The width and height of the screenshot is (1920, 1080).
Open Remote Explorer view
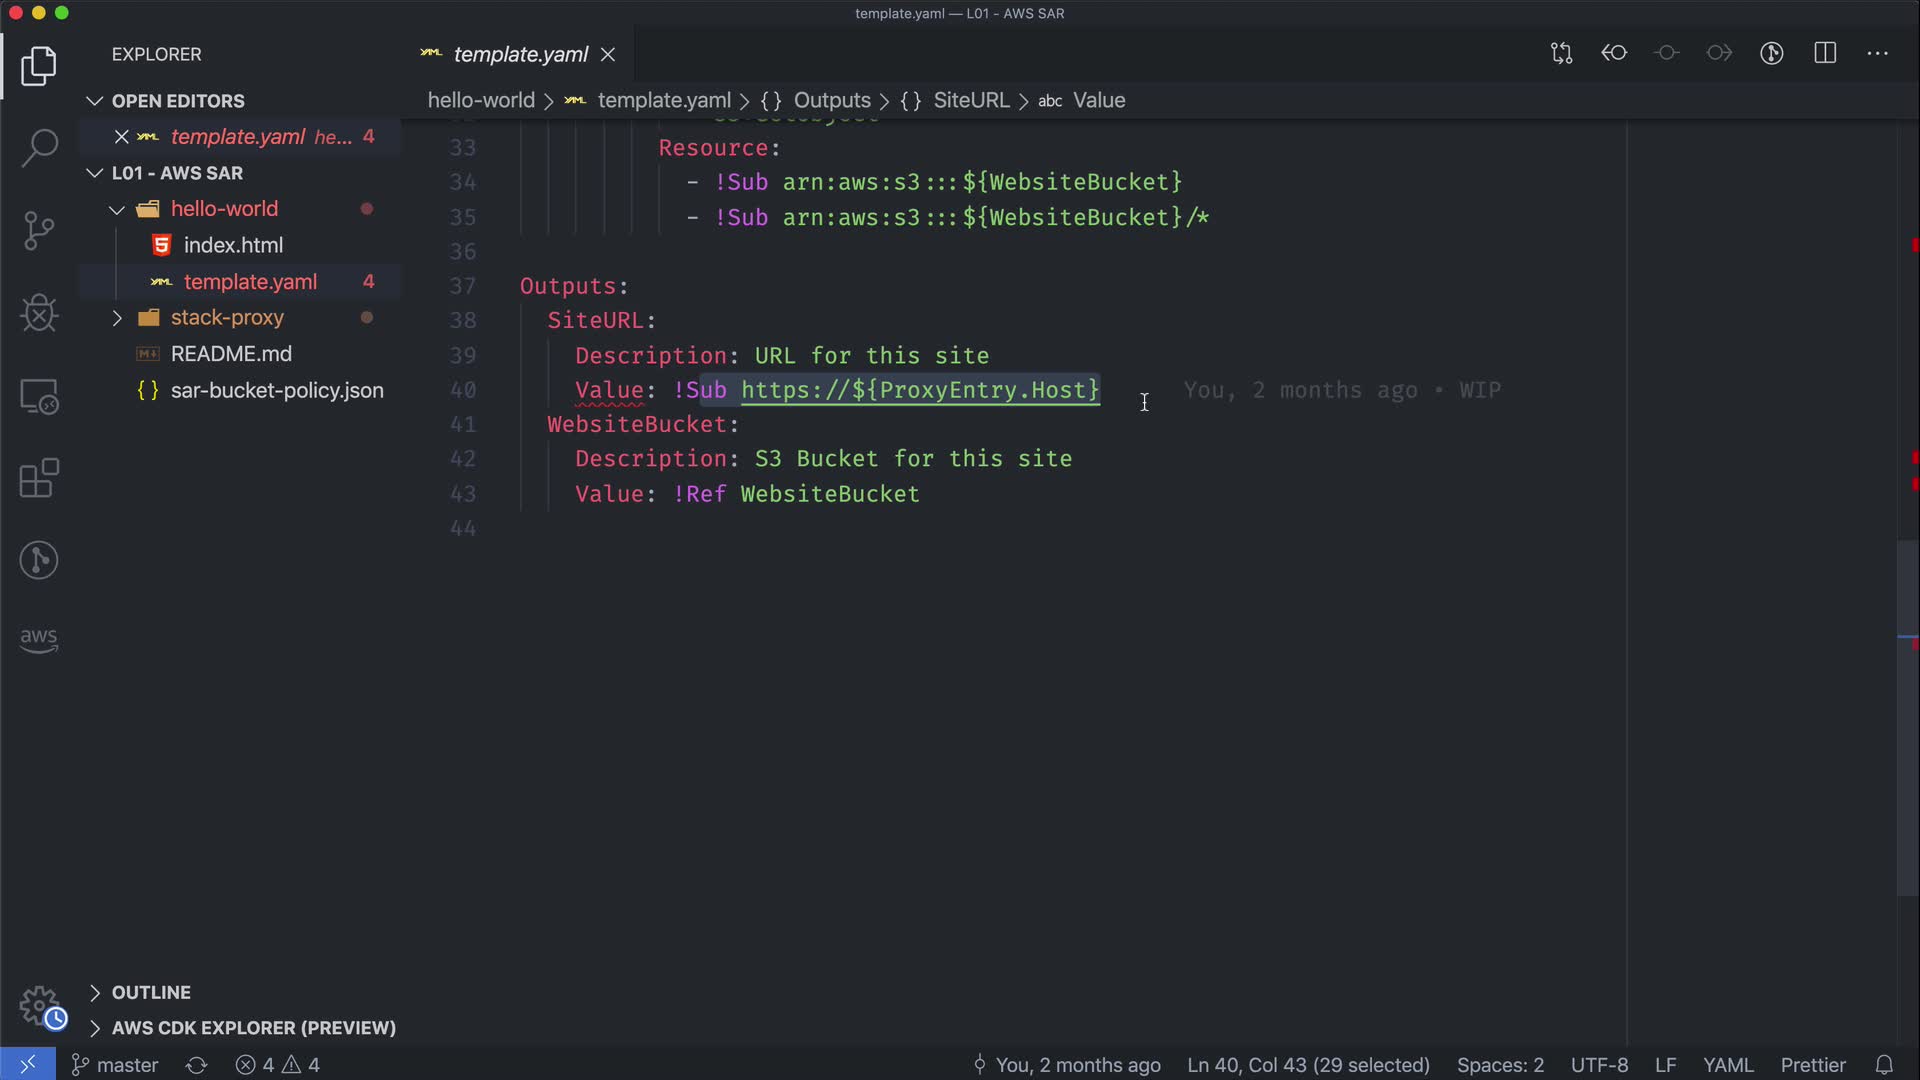tap(39, 397)
